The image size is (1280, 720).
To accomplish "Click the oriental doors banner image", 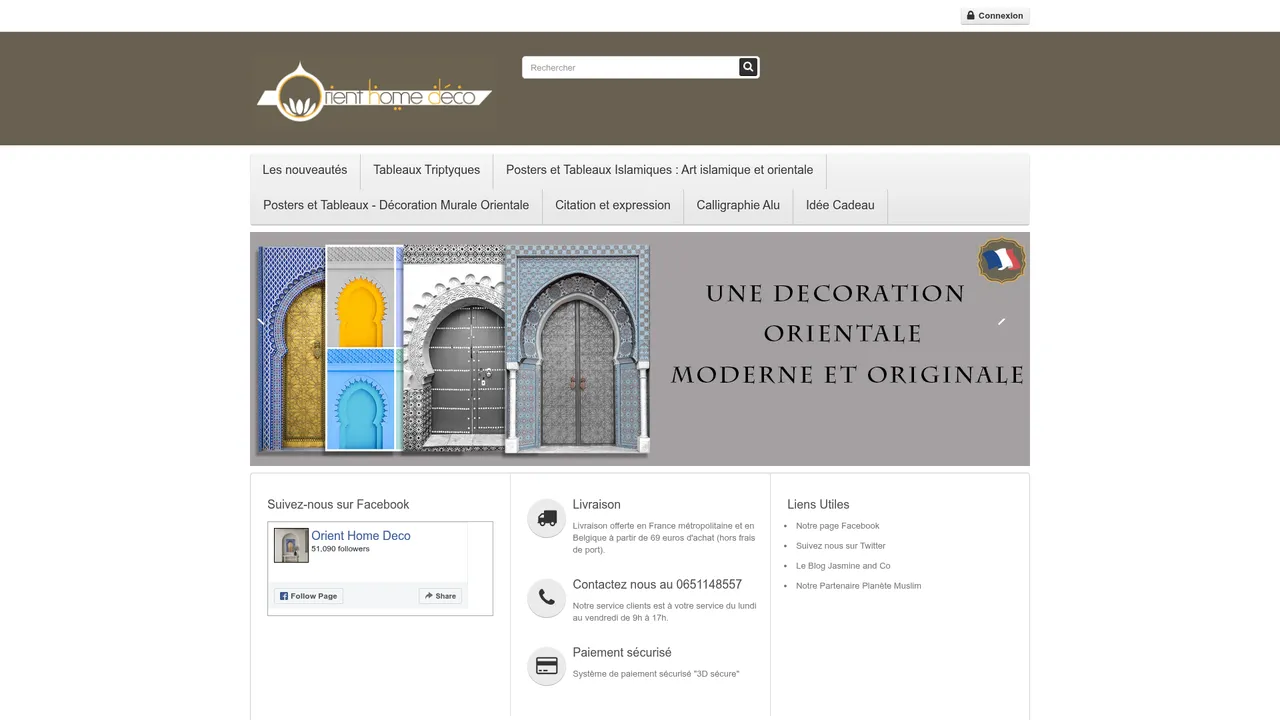I will (640, 349).
